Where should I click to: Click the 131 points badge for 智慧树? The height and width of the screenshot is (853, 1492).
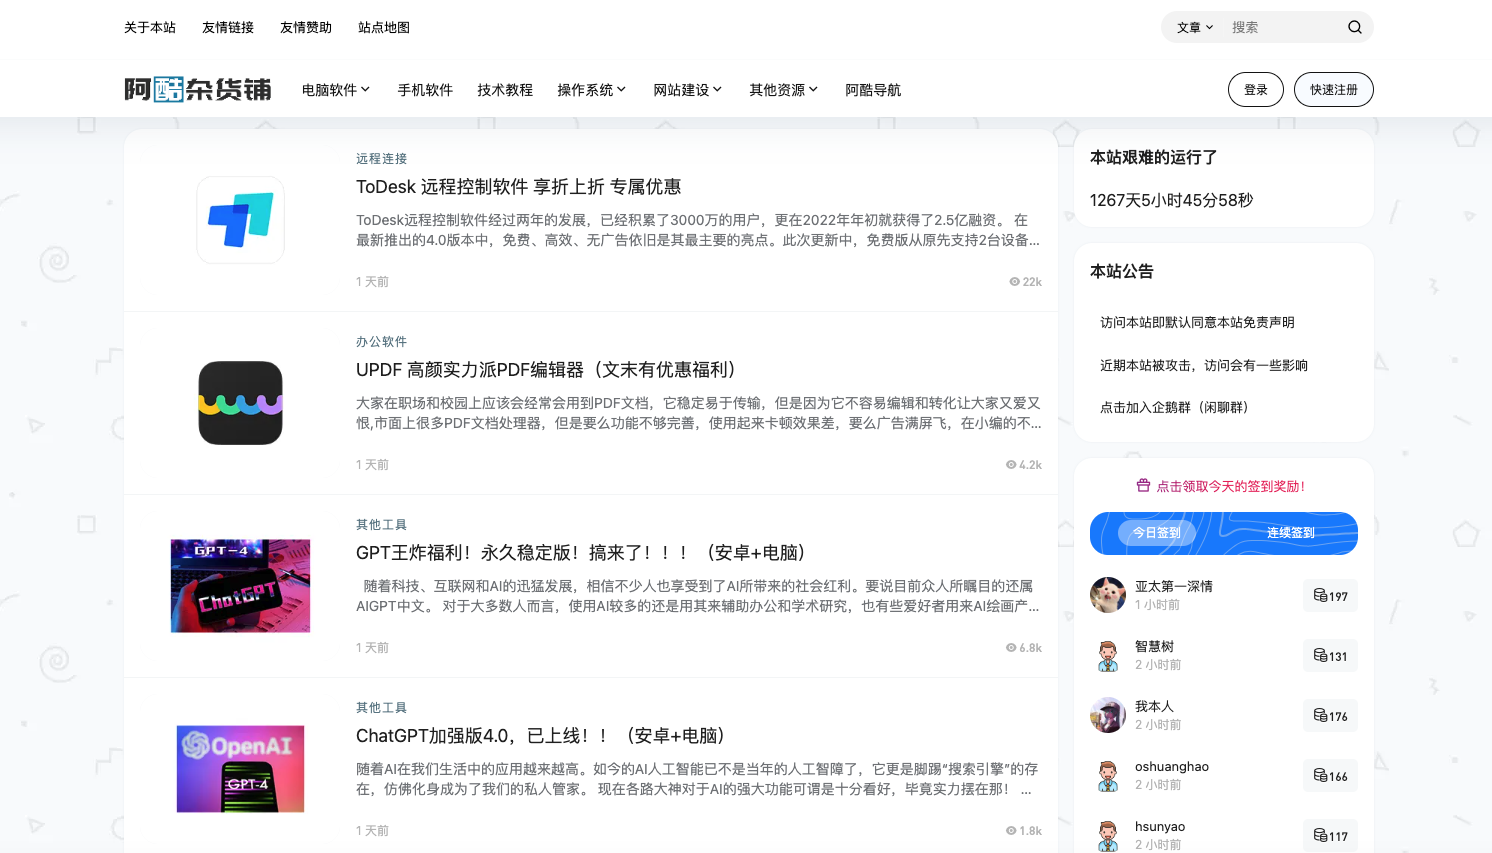coord(1330,656)
